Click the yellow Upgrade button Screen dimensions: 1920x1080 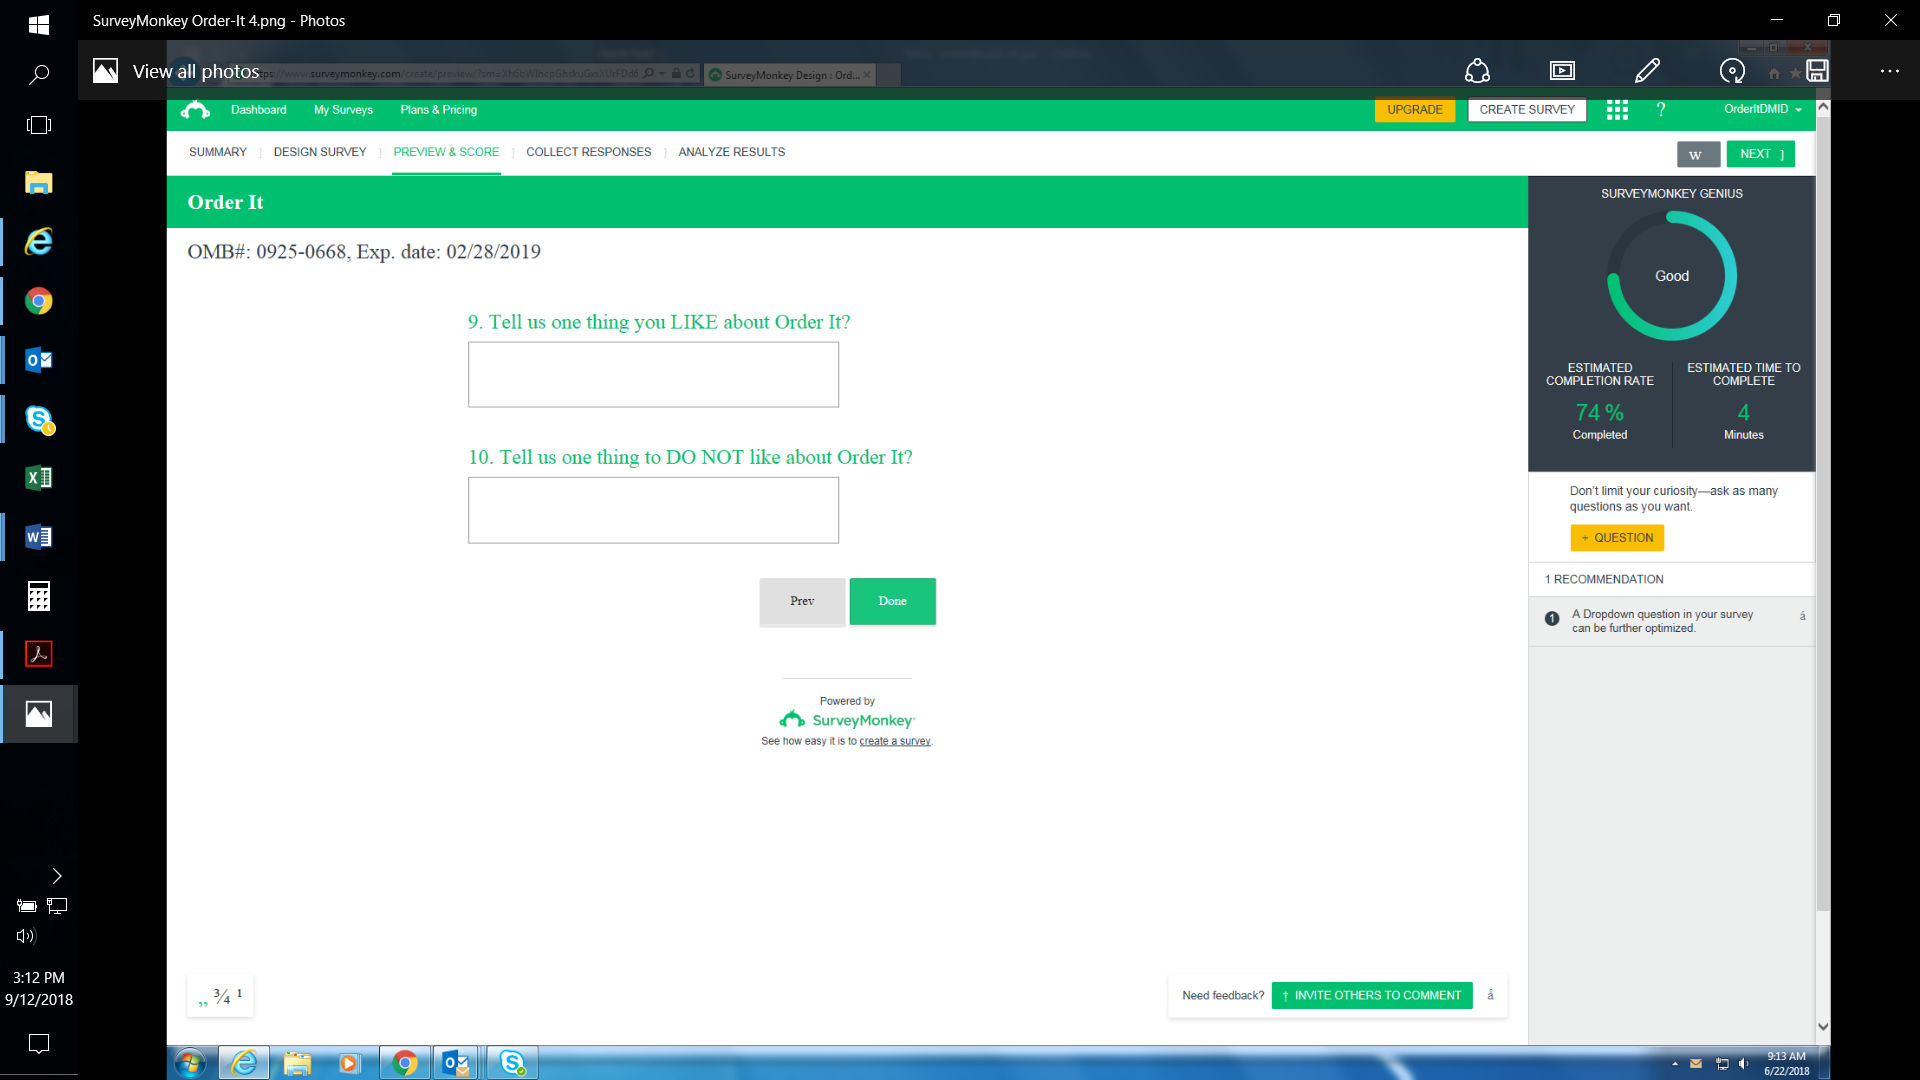(x=1414, y=110)
